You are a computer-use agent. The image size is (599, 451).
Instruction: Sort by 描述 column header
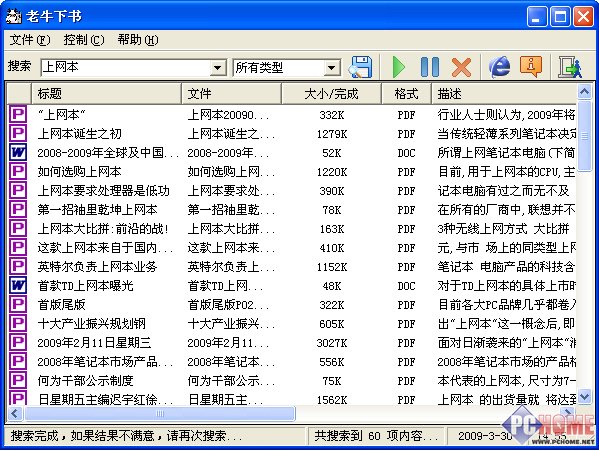coord(504,94)
